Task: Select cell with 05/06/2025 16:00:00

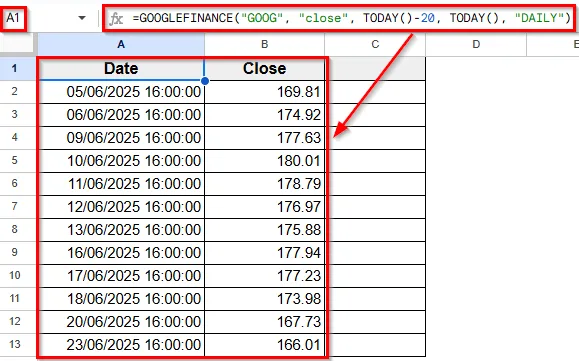Action: (121, 92)
